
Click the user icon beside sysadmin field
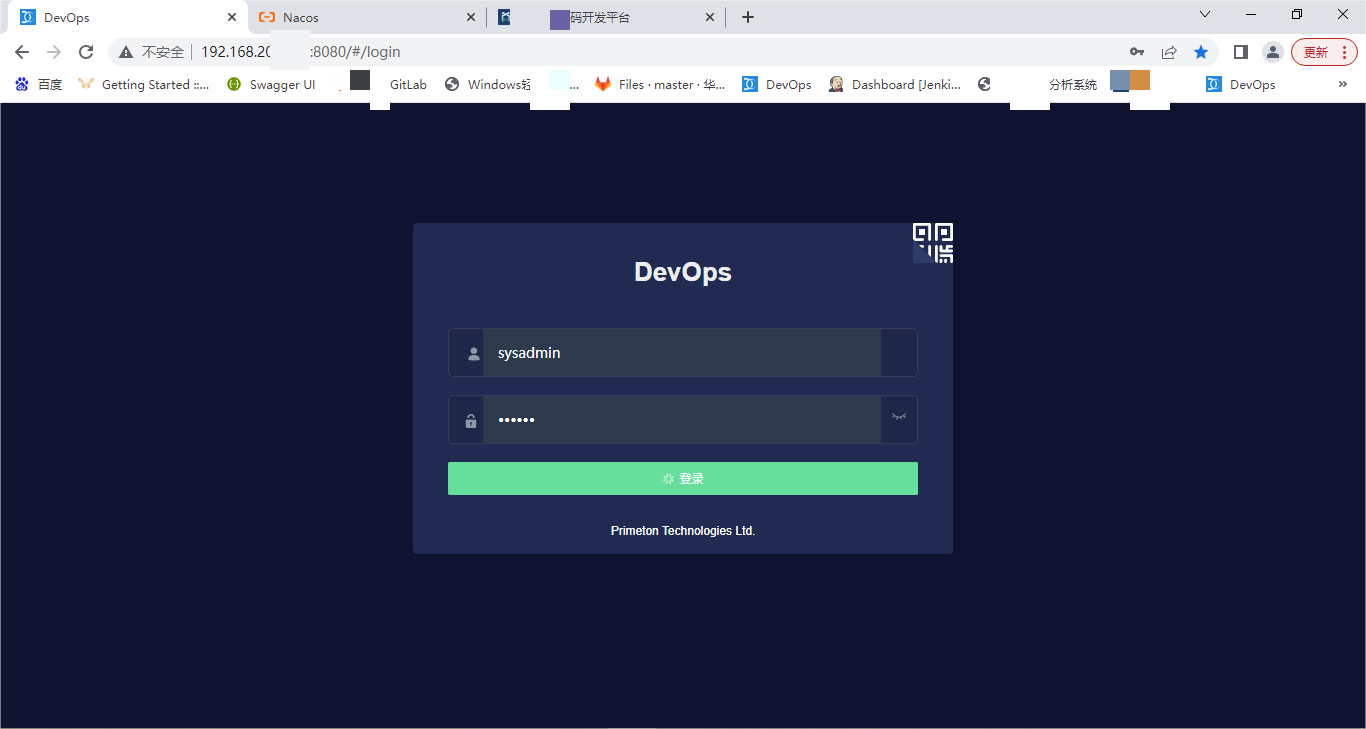click(474, 353)
